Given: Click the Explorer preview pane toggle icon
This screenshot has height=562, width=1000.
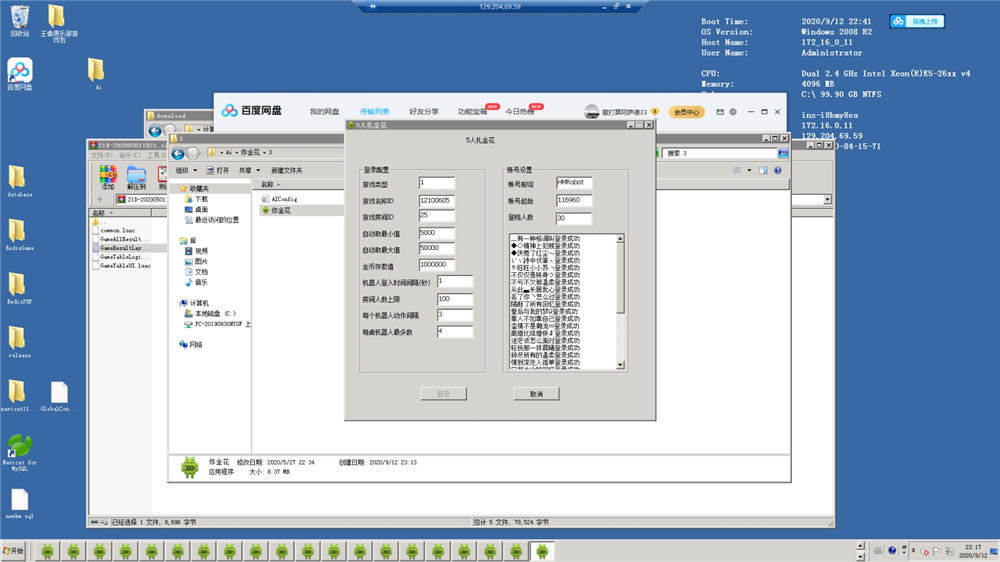Looking at the screenshot, I should [x=763, y=170].
